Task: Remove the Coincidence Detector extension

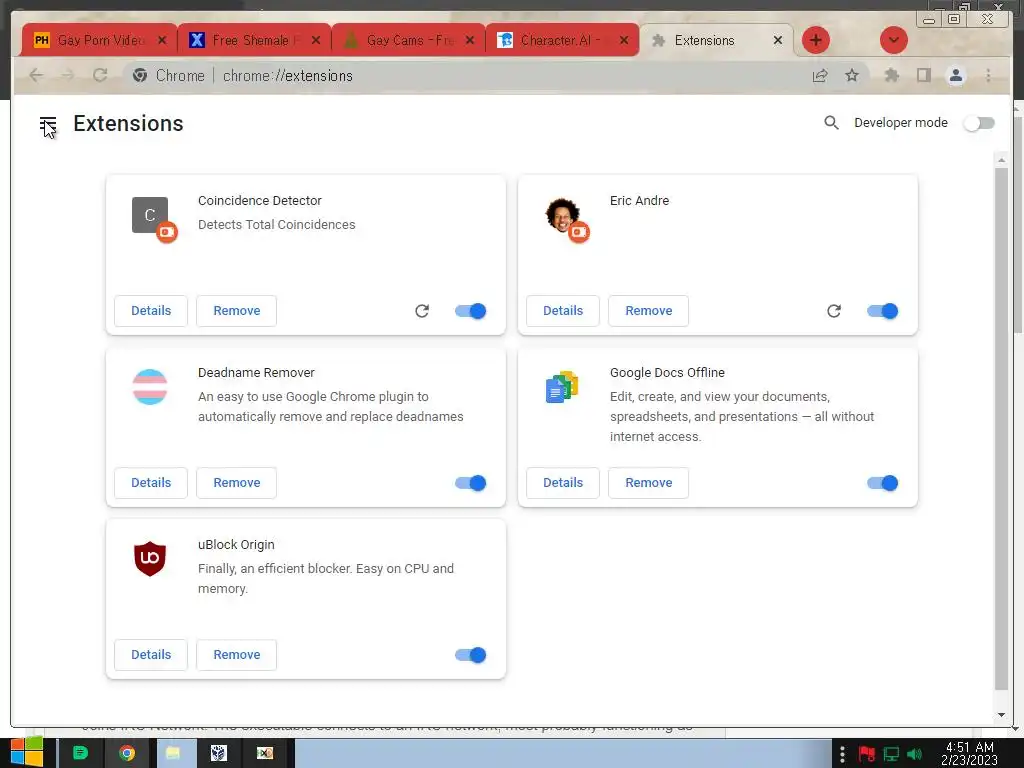Action: 236,311
